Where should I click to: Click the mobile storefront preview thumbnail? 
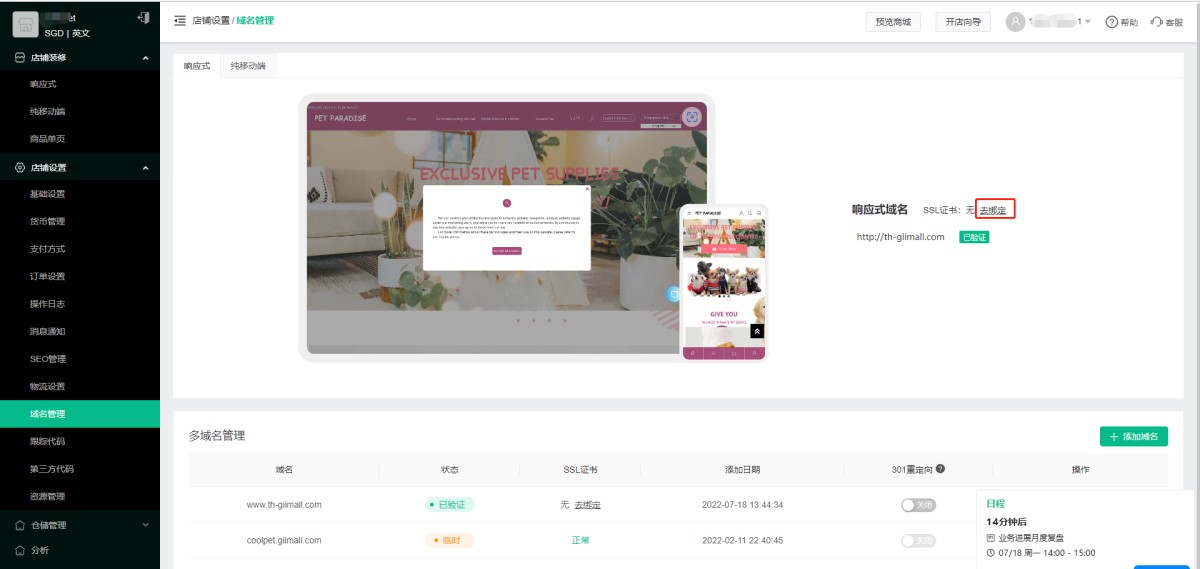click(x=723, y=283)
